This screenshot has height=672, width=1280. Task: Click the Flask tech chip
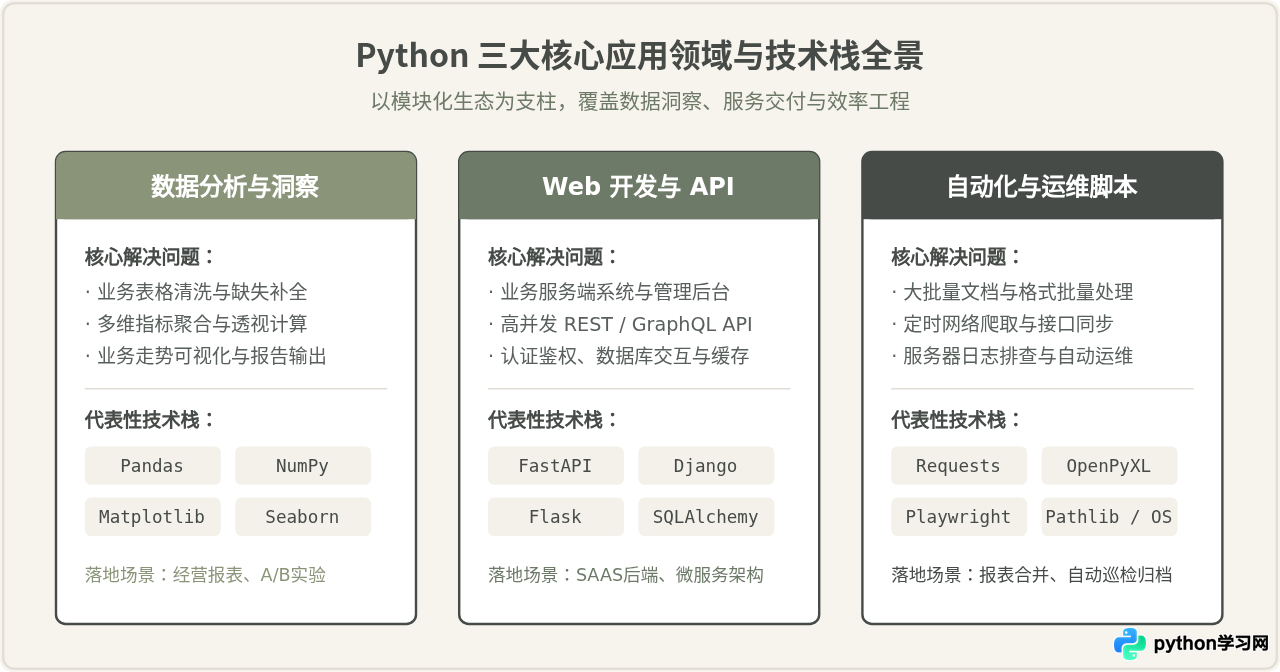point(556,517)
